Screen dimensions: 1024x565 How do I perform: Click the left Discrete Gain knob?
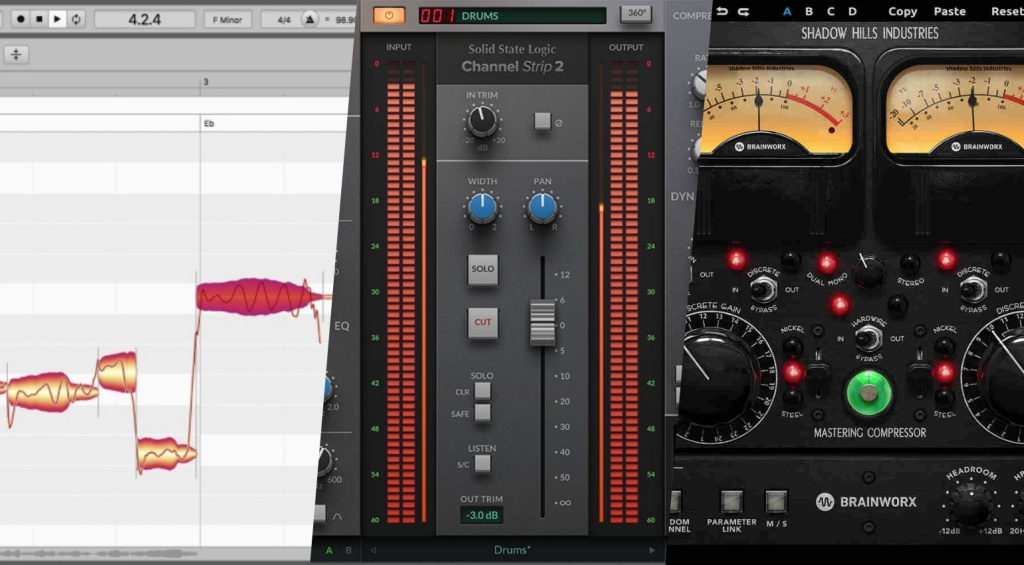(716, 376)
